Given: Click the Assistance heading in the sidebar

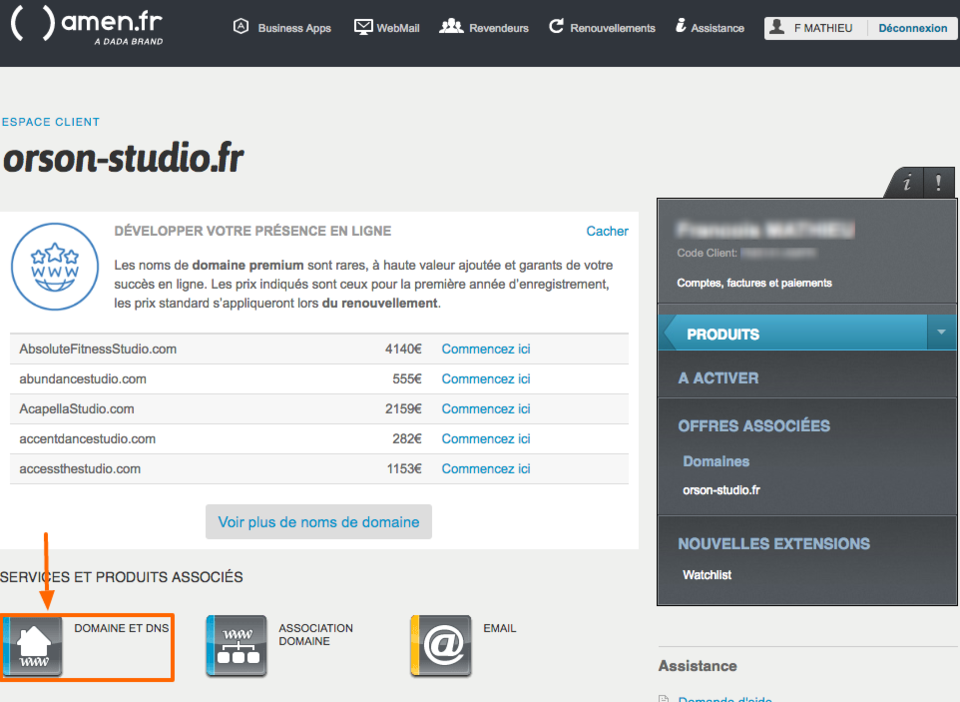Looking at the screenshot, I should pos(698,666).
